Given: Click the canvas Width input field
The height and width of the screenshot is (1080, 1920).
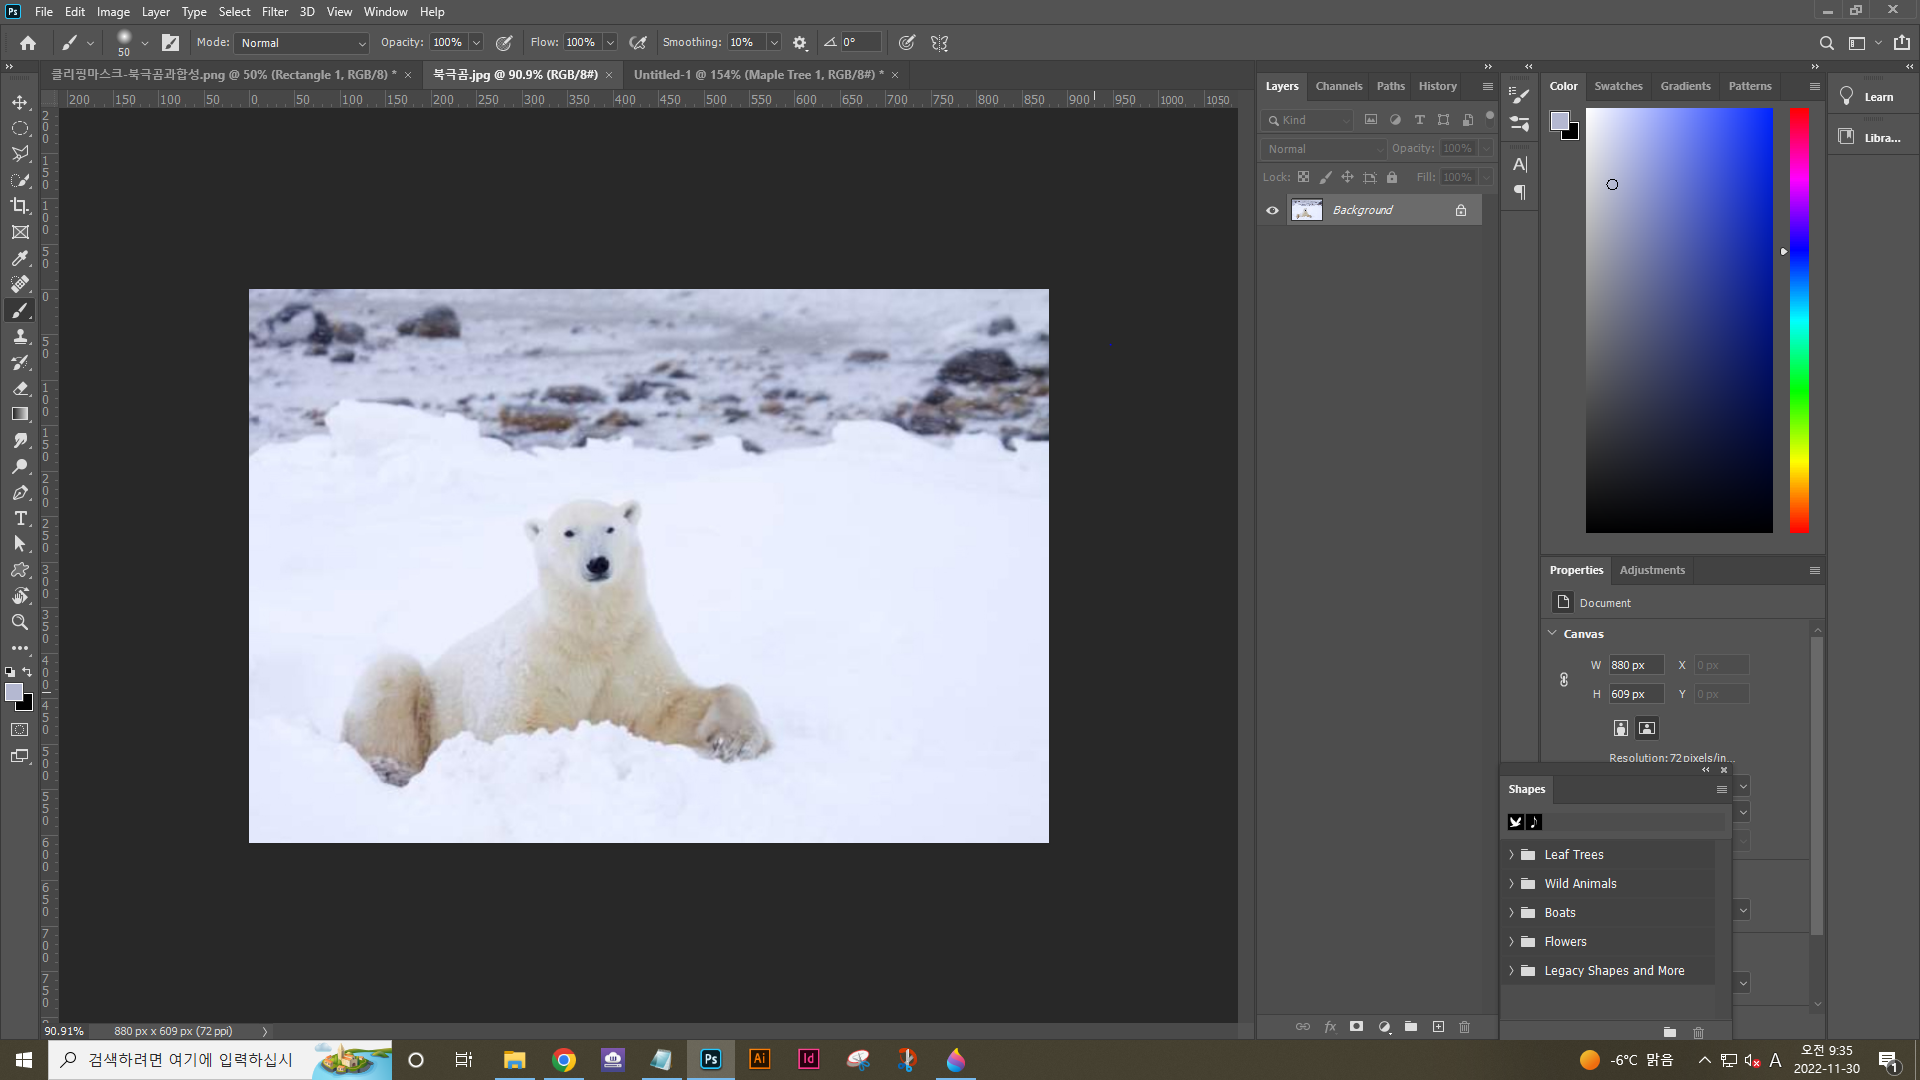Looking at the screenshot, I should pos(1635,665).
